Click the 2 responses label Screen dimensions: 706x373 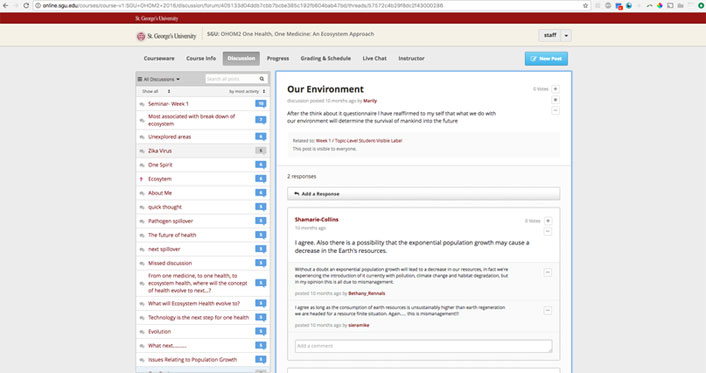point(302,176)
